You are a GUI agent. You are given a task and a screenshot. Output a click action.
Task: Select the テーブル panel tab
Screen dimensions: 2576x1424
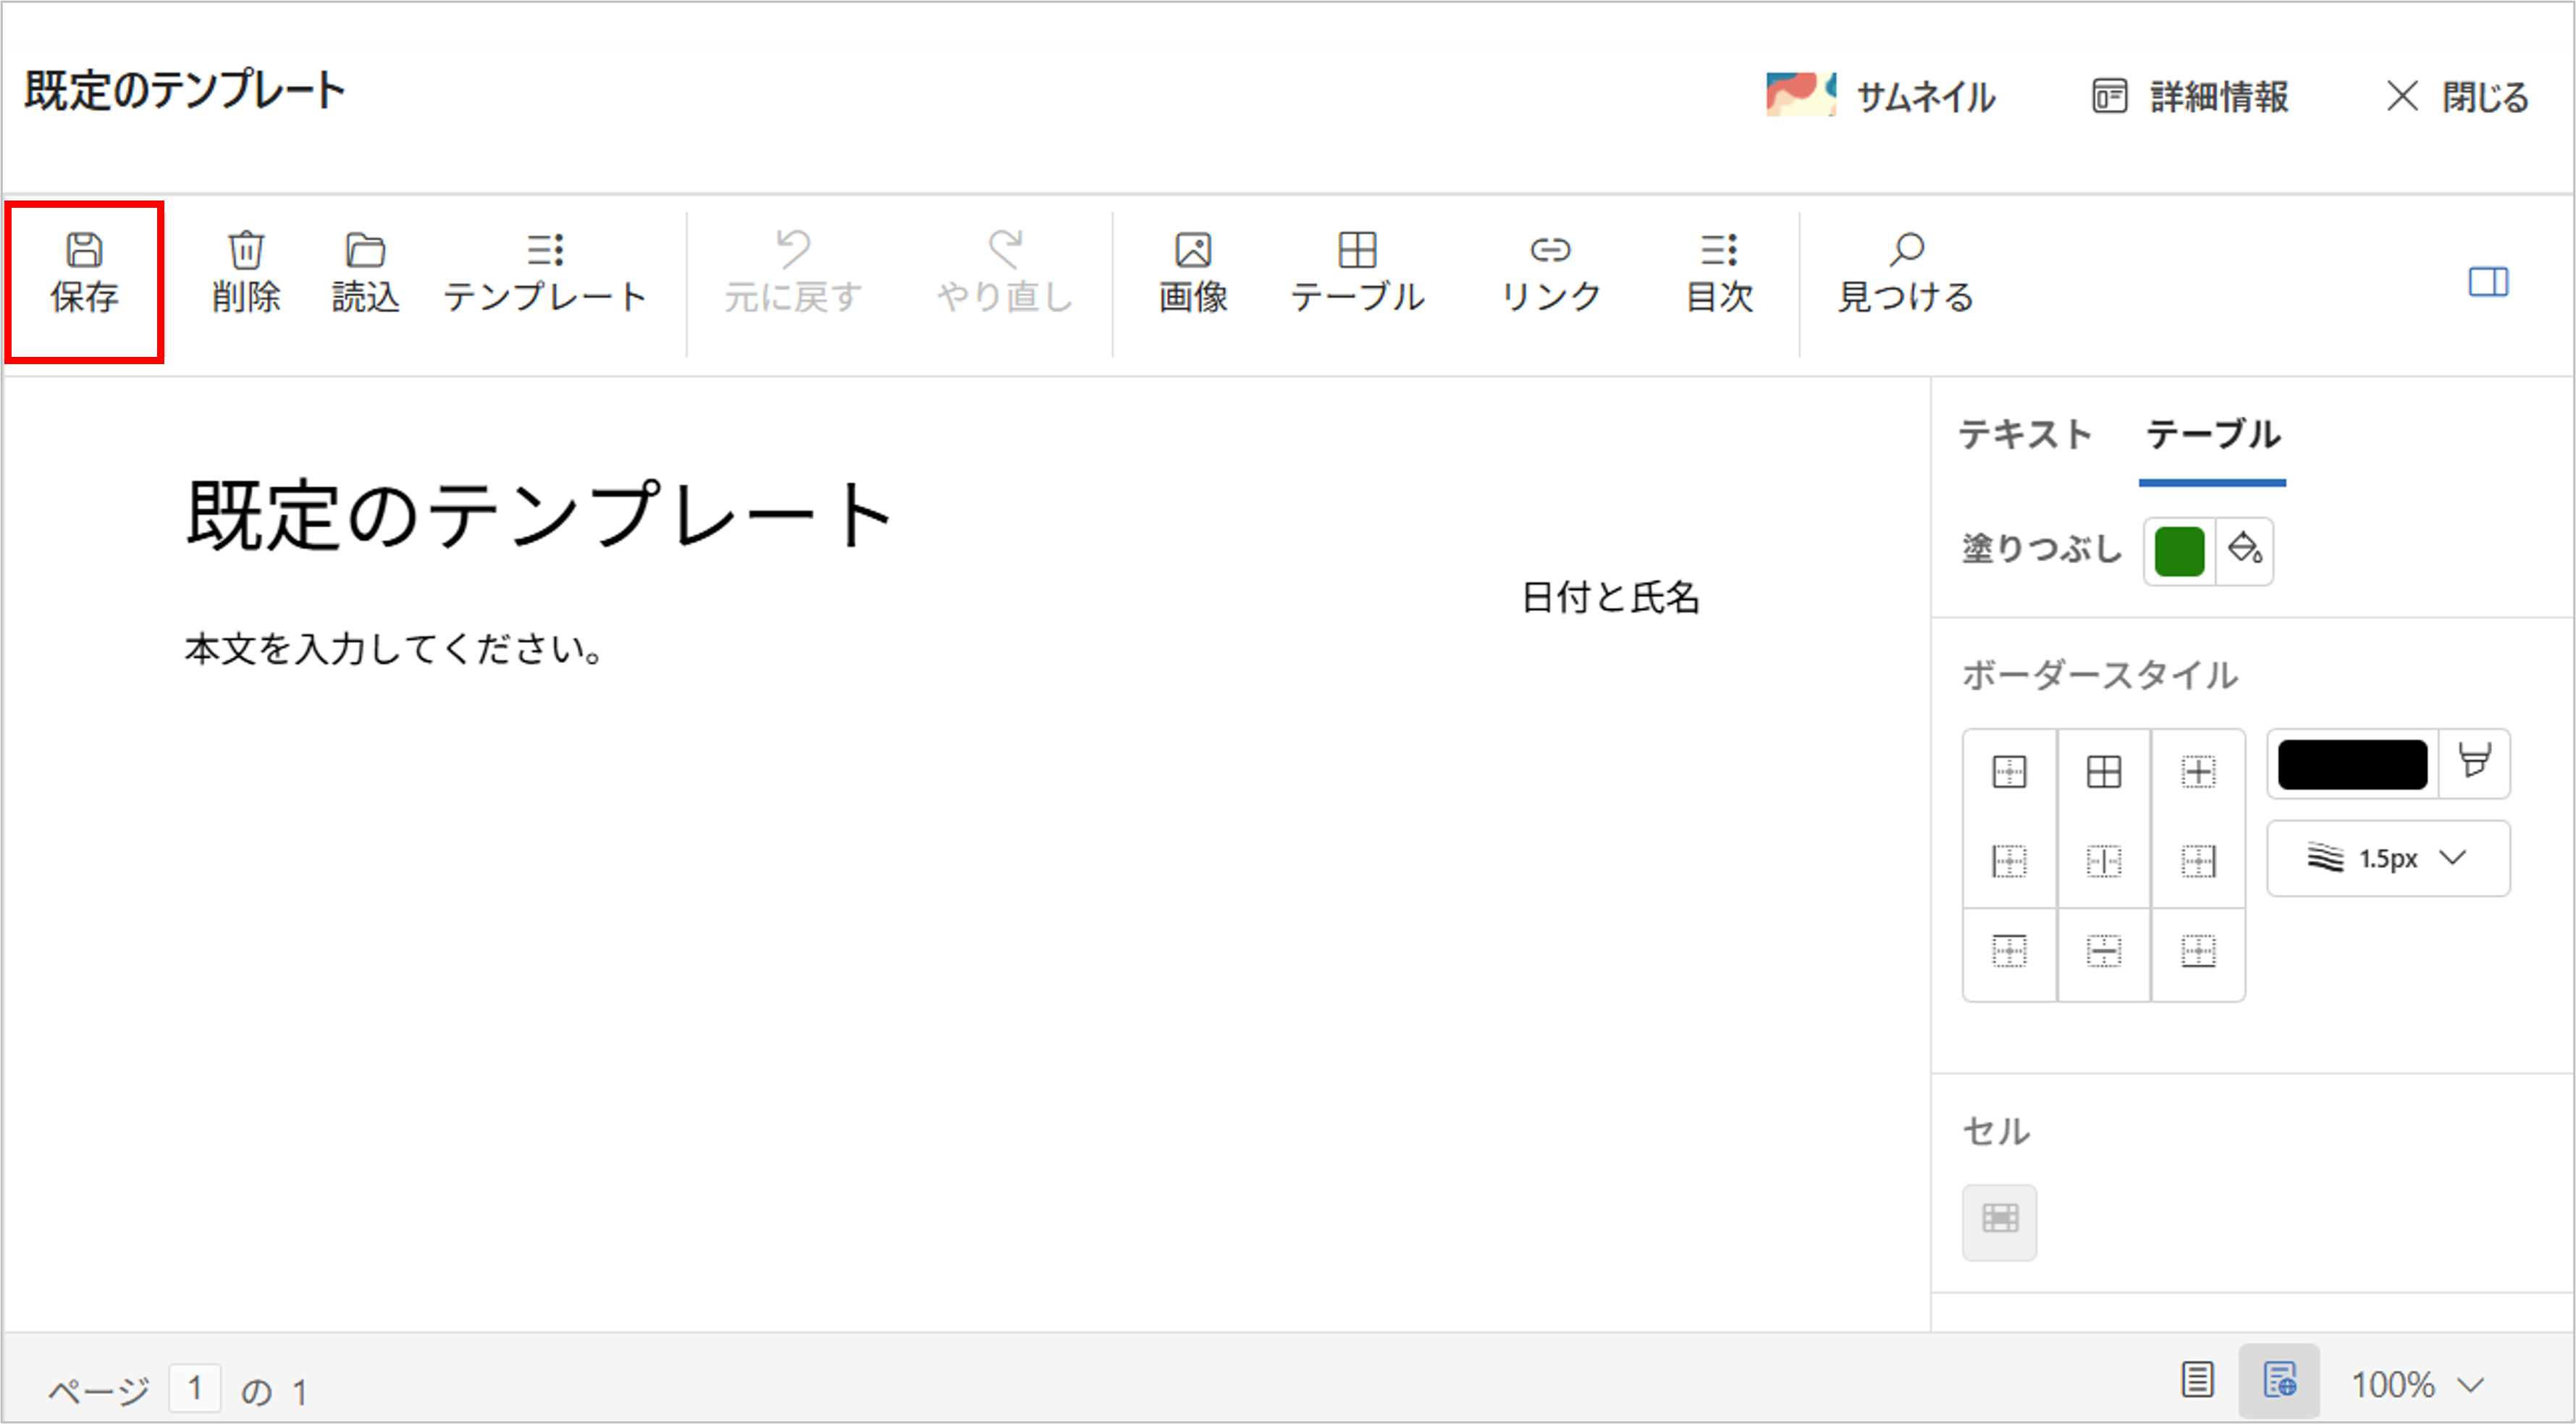[x=2212, y=435]
